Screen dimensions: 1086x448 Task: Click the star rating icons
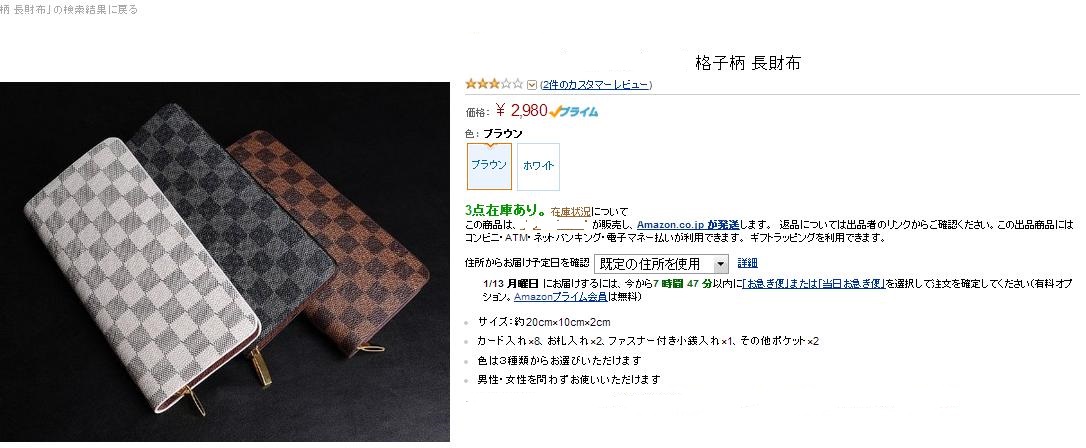pyautogui.click(x=495, y=84)
